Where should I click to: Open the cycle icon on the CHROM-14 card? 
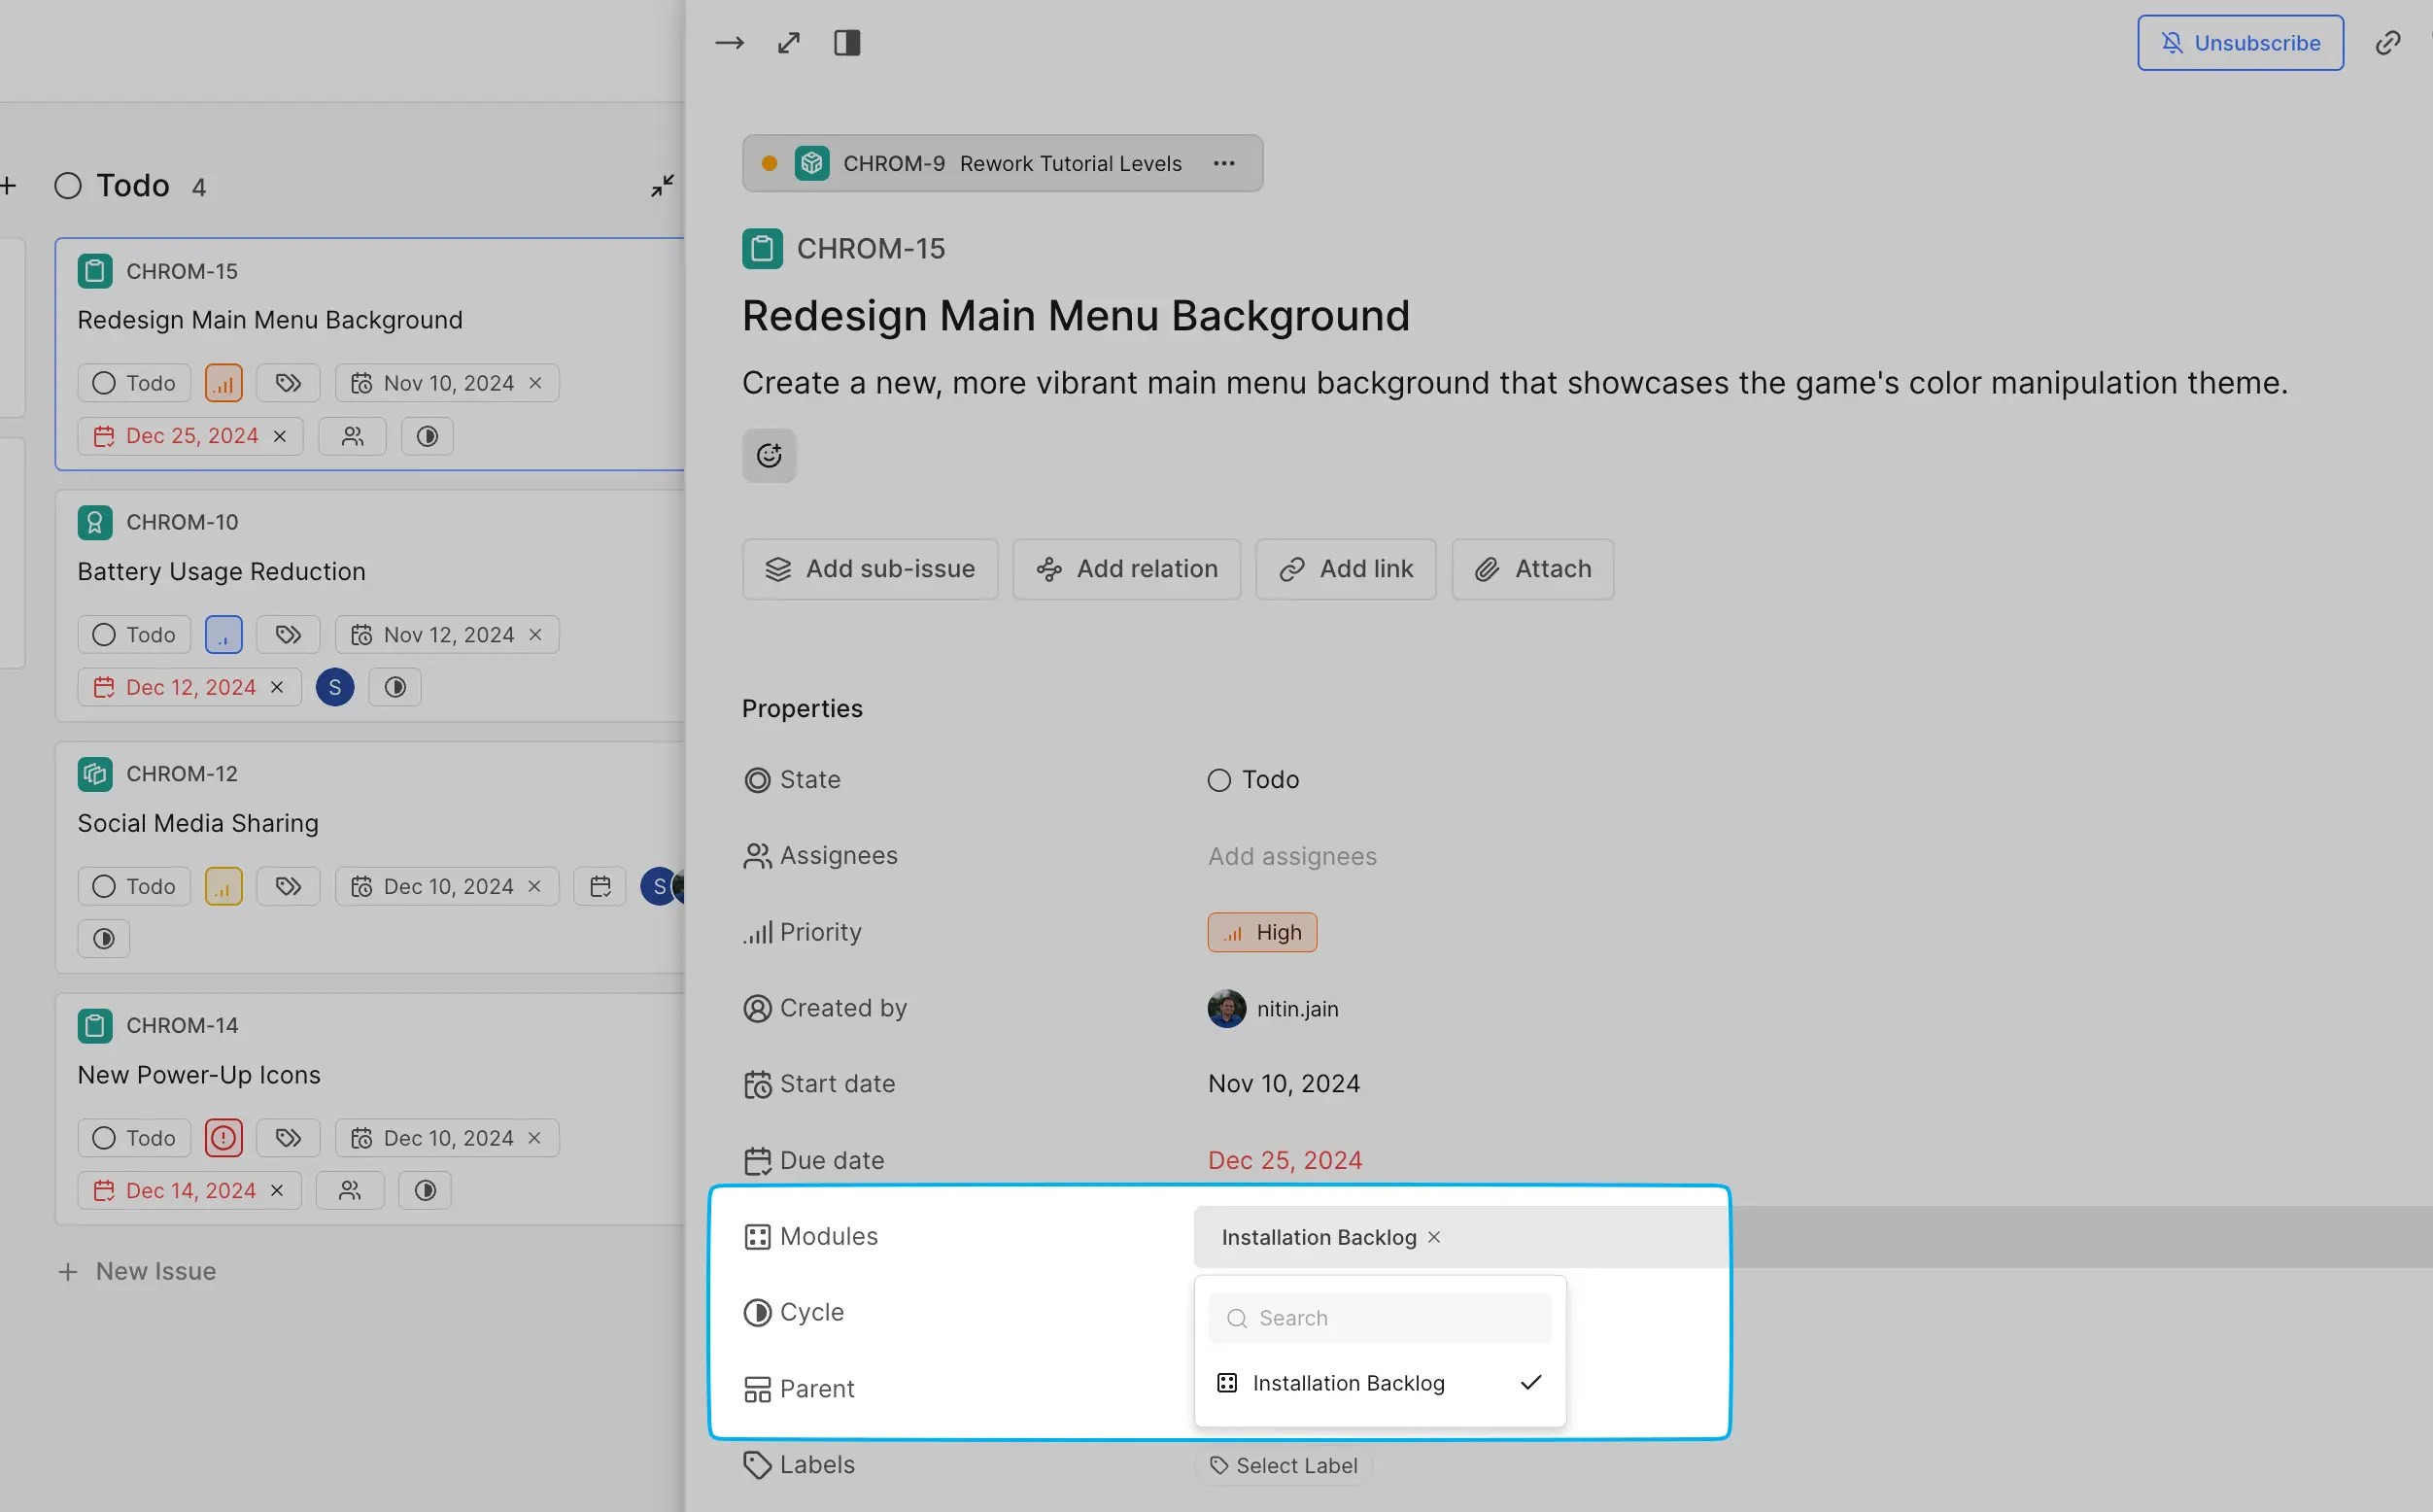point(425,1191)
